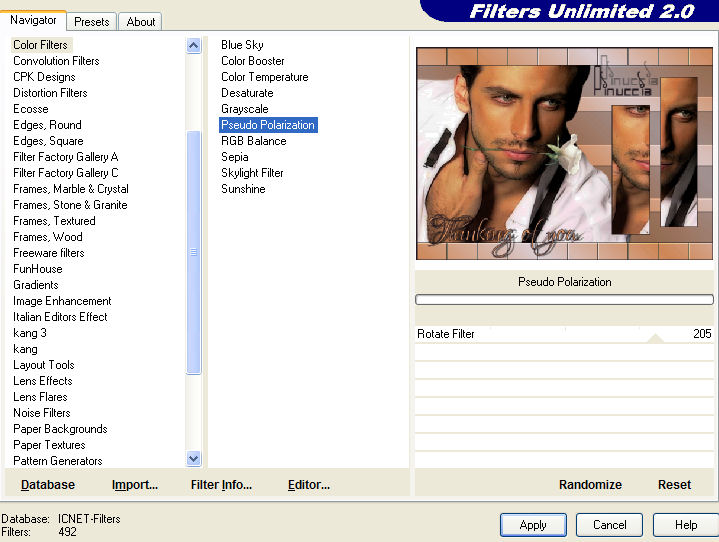Select Pattern Generators category
719x542 pixels.
tap(58, 461)
